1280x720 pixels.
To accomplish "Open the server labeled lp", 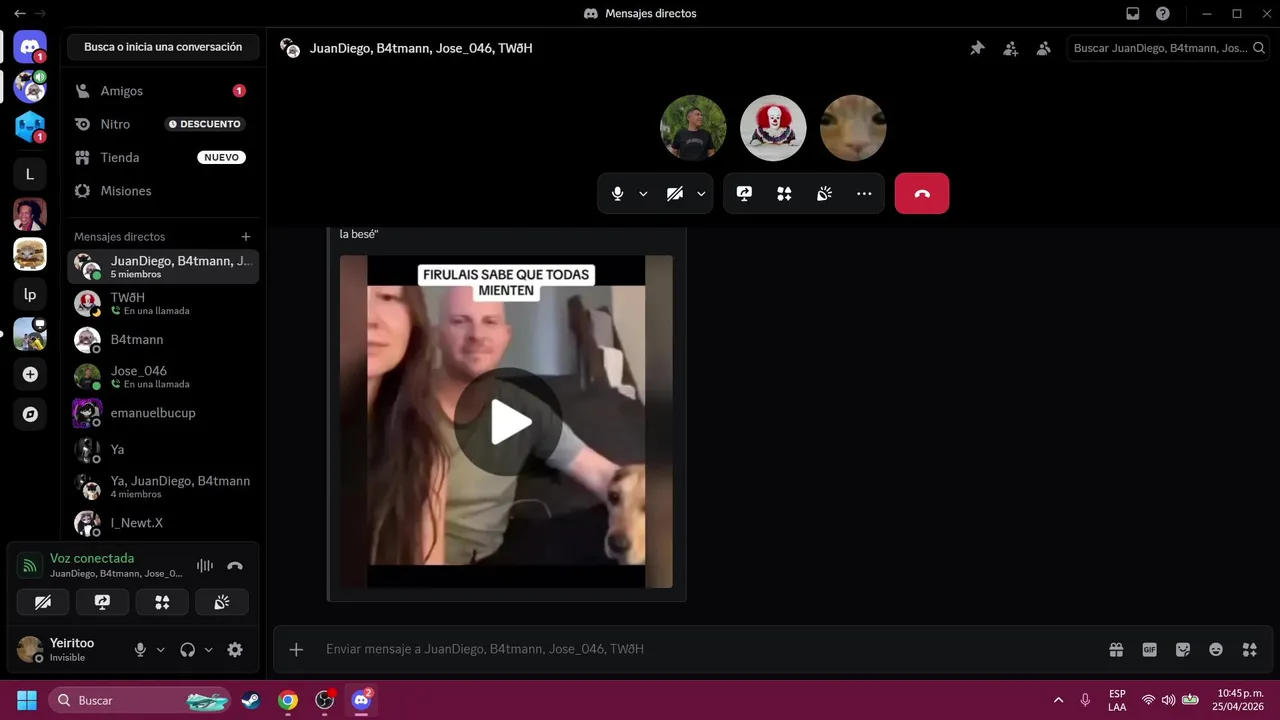I will coord(30,294).
